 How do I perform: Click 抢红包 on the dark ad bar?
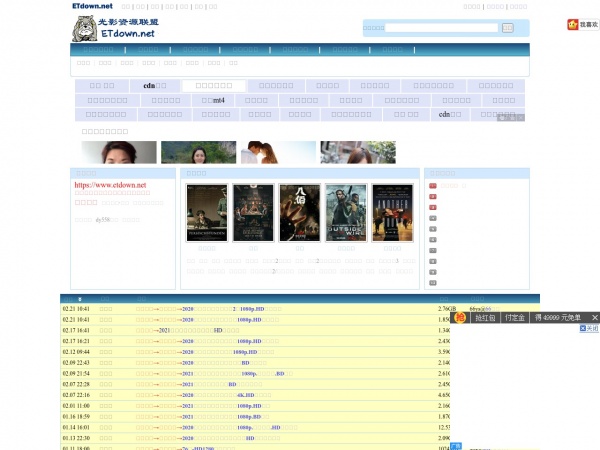click(485, 318)
